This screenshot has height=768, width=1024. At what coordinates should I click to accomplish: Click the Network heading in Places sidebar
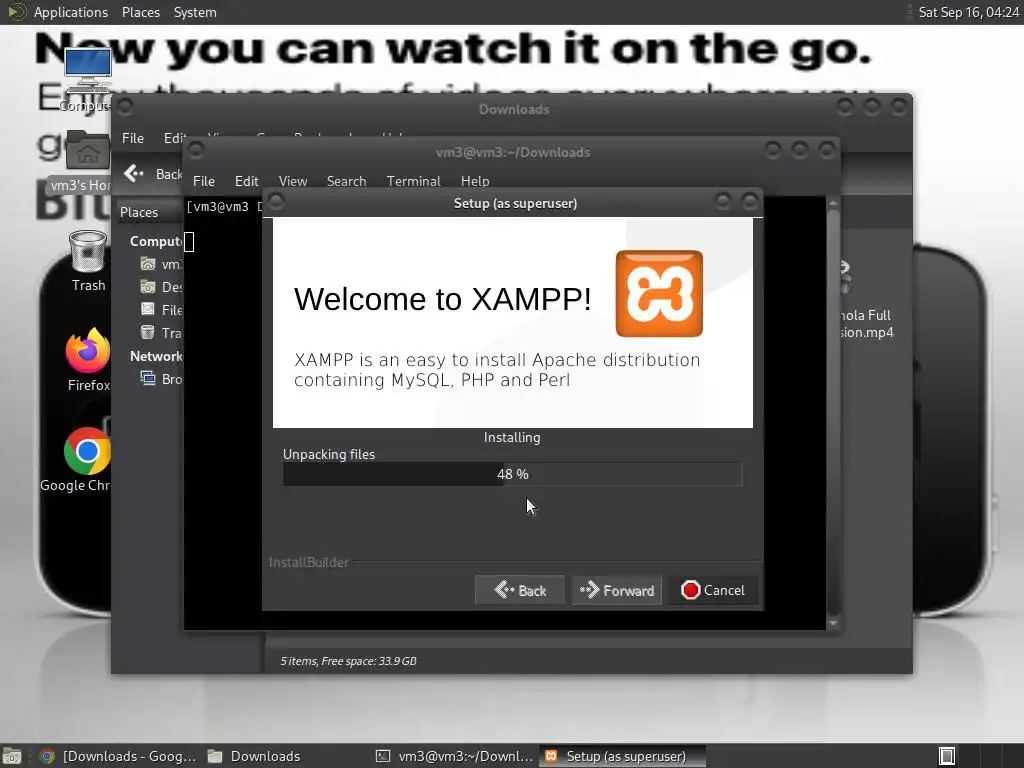pyautogui.click(x=155, y=356)
